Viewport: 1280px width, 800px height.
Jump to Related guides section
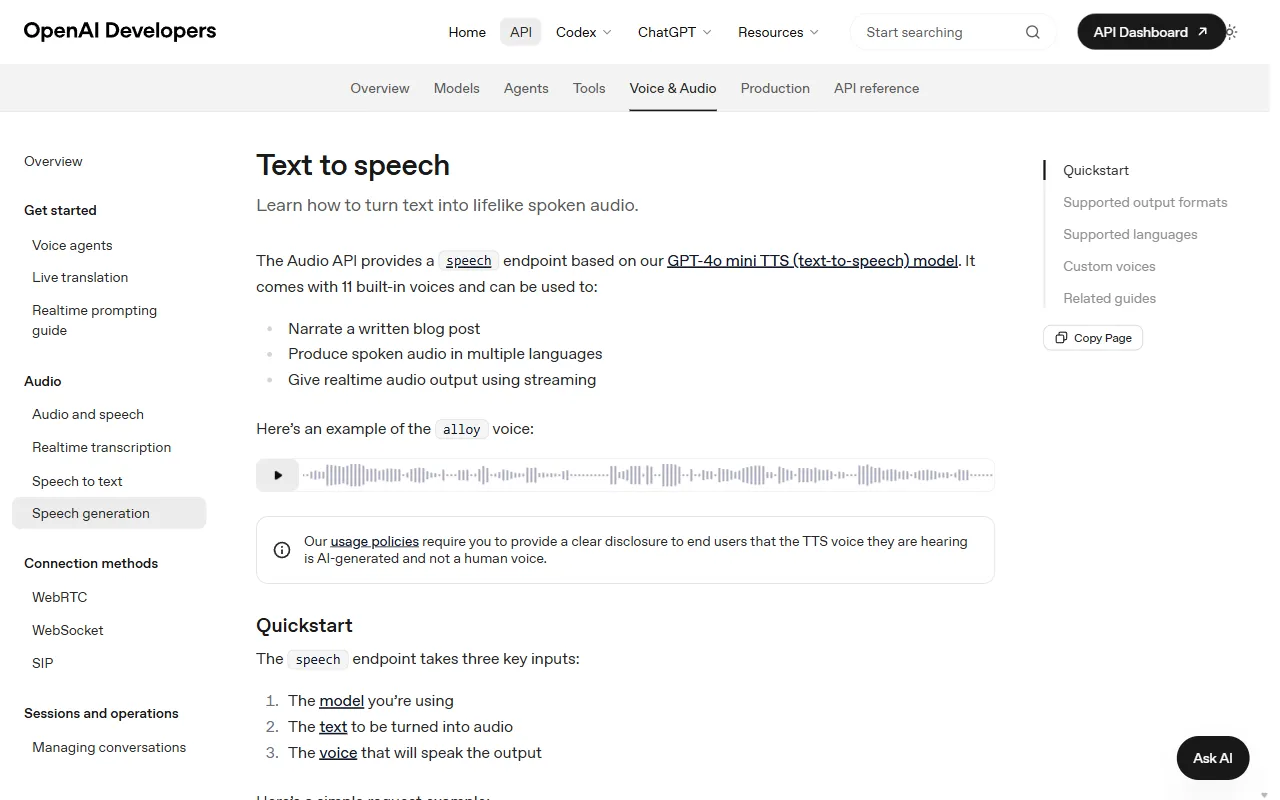tap(1109, 298)
